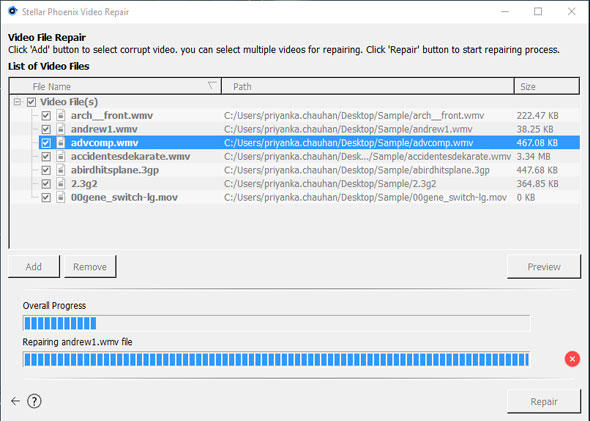Click path of andrew1.wmv
590x421 pixels.
click(348, 129)
